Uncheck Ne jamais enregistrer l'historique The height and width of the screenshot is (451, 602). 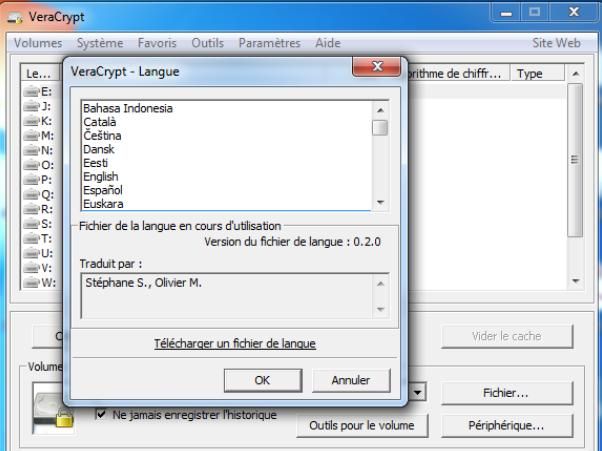click(101, 415)
